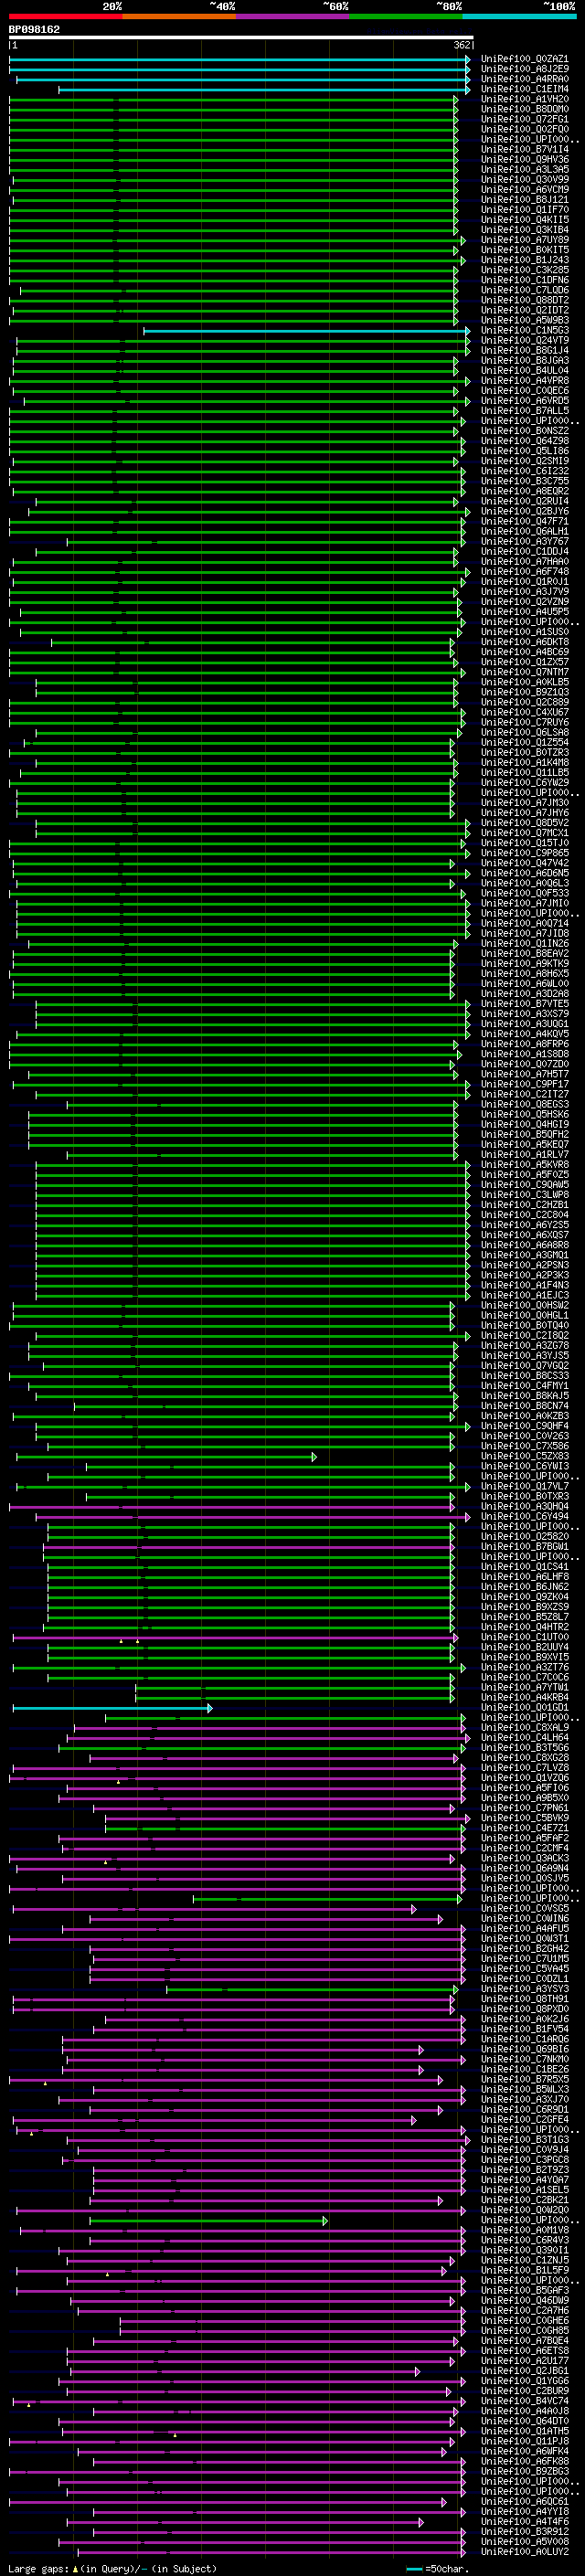Select the UniRef100_B1L5F9 label
The width and height of the screenshot is (585, 2576).
[x=524, y=2270]
